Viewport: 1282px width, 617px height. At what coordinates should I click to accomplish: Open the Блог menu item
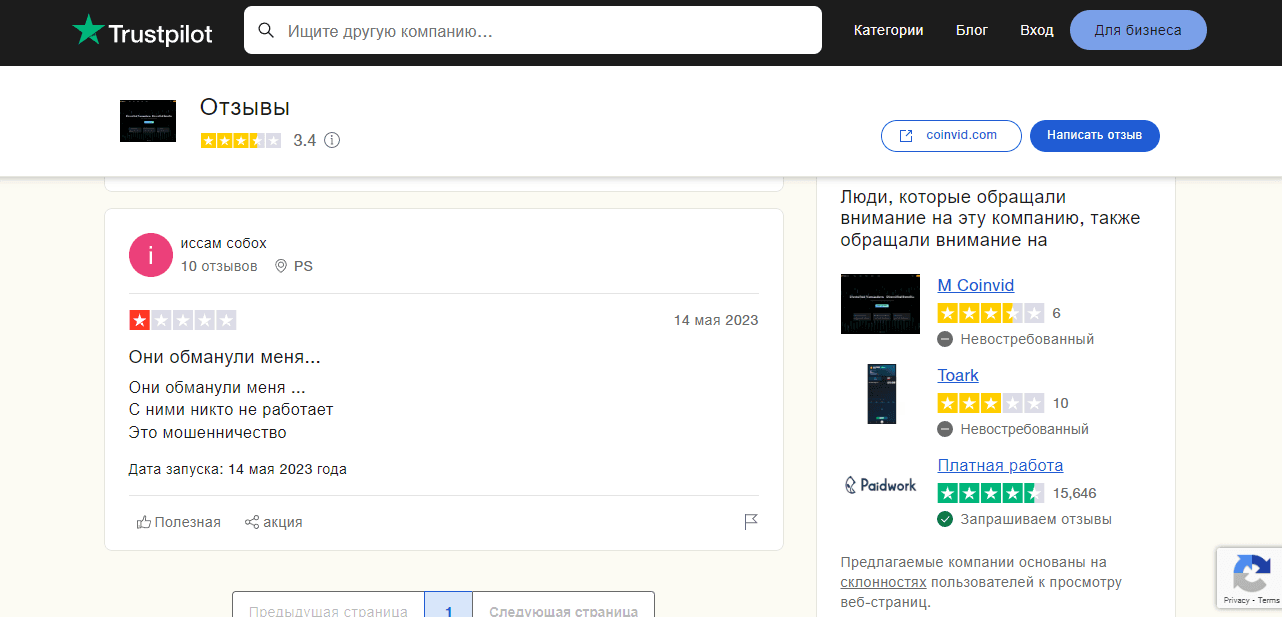pyautogui.click(x=971, y=30)
